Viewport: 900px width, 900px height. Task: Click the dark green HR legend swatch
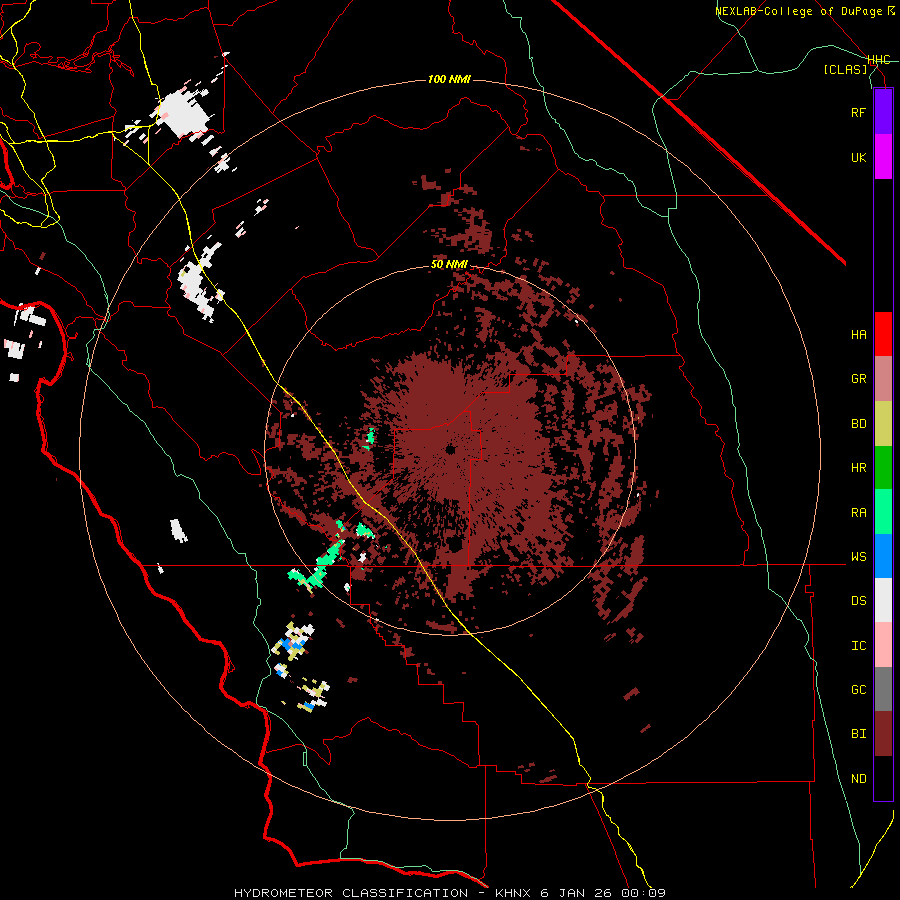pos(883,468)
